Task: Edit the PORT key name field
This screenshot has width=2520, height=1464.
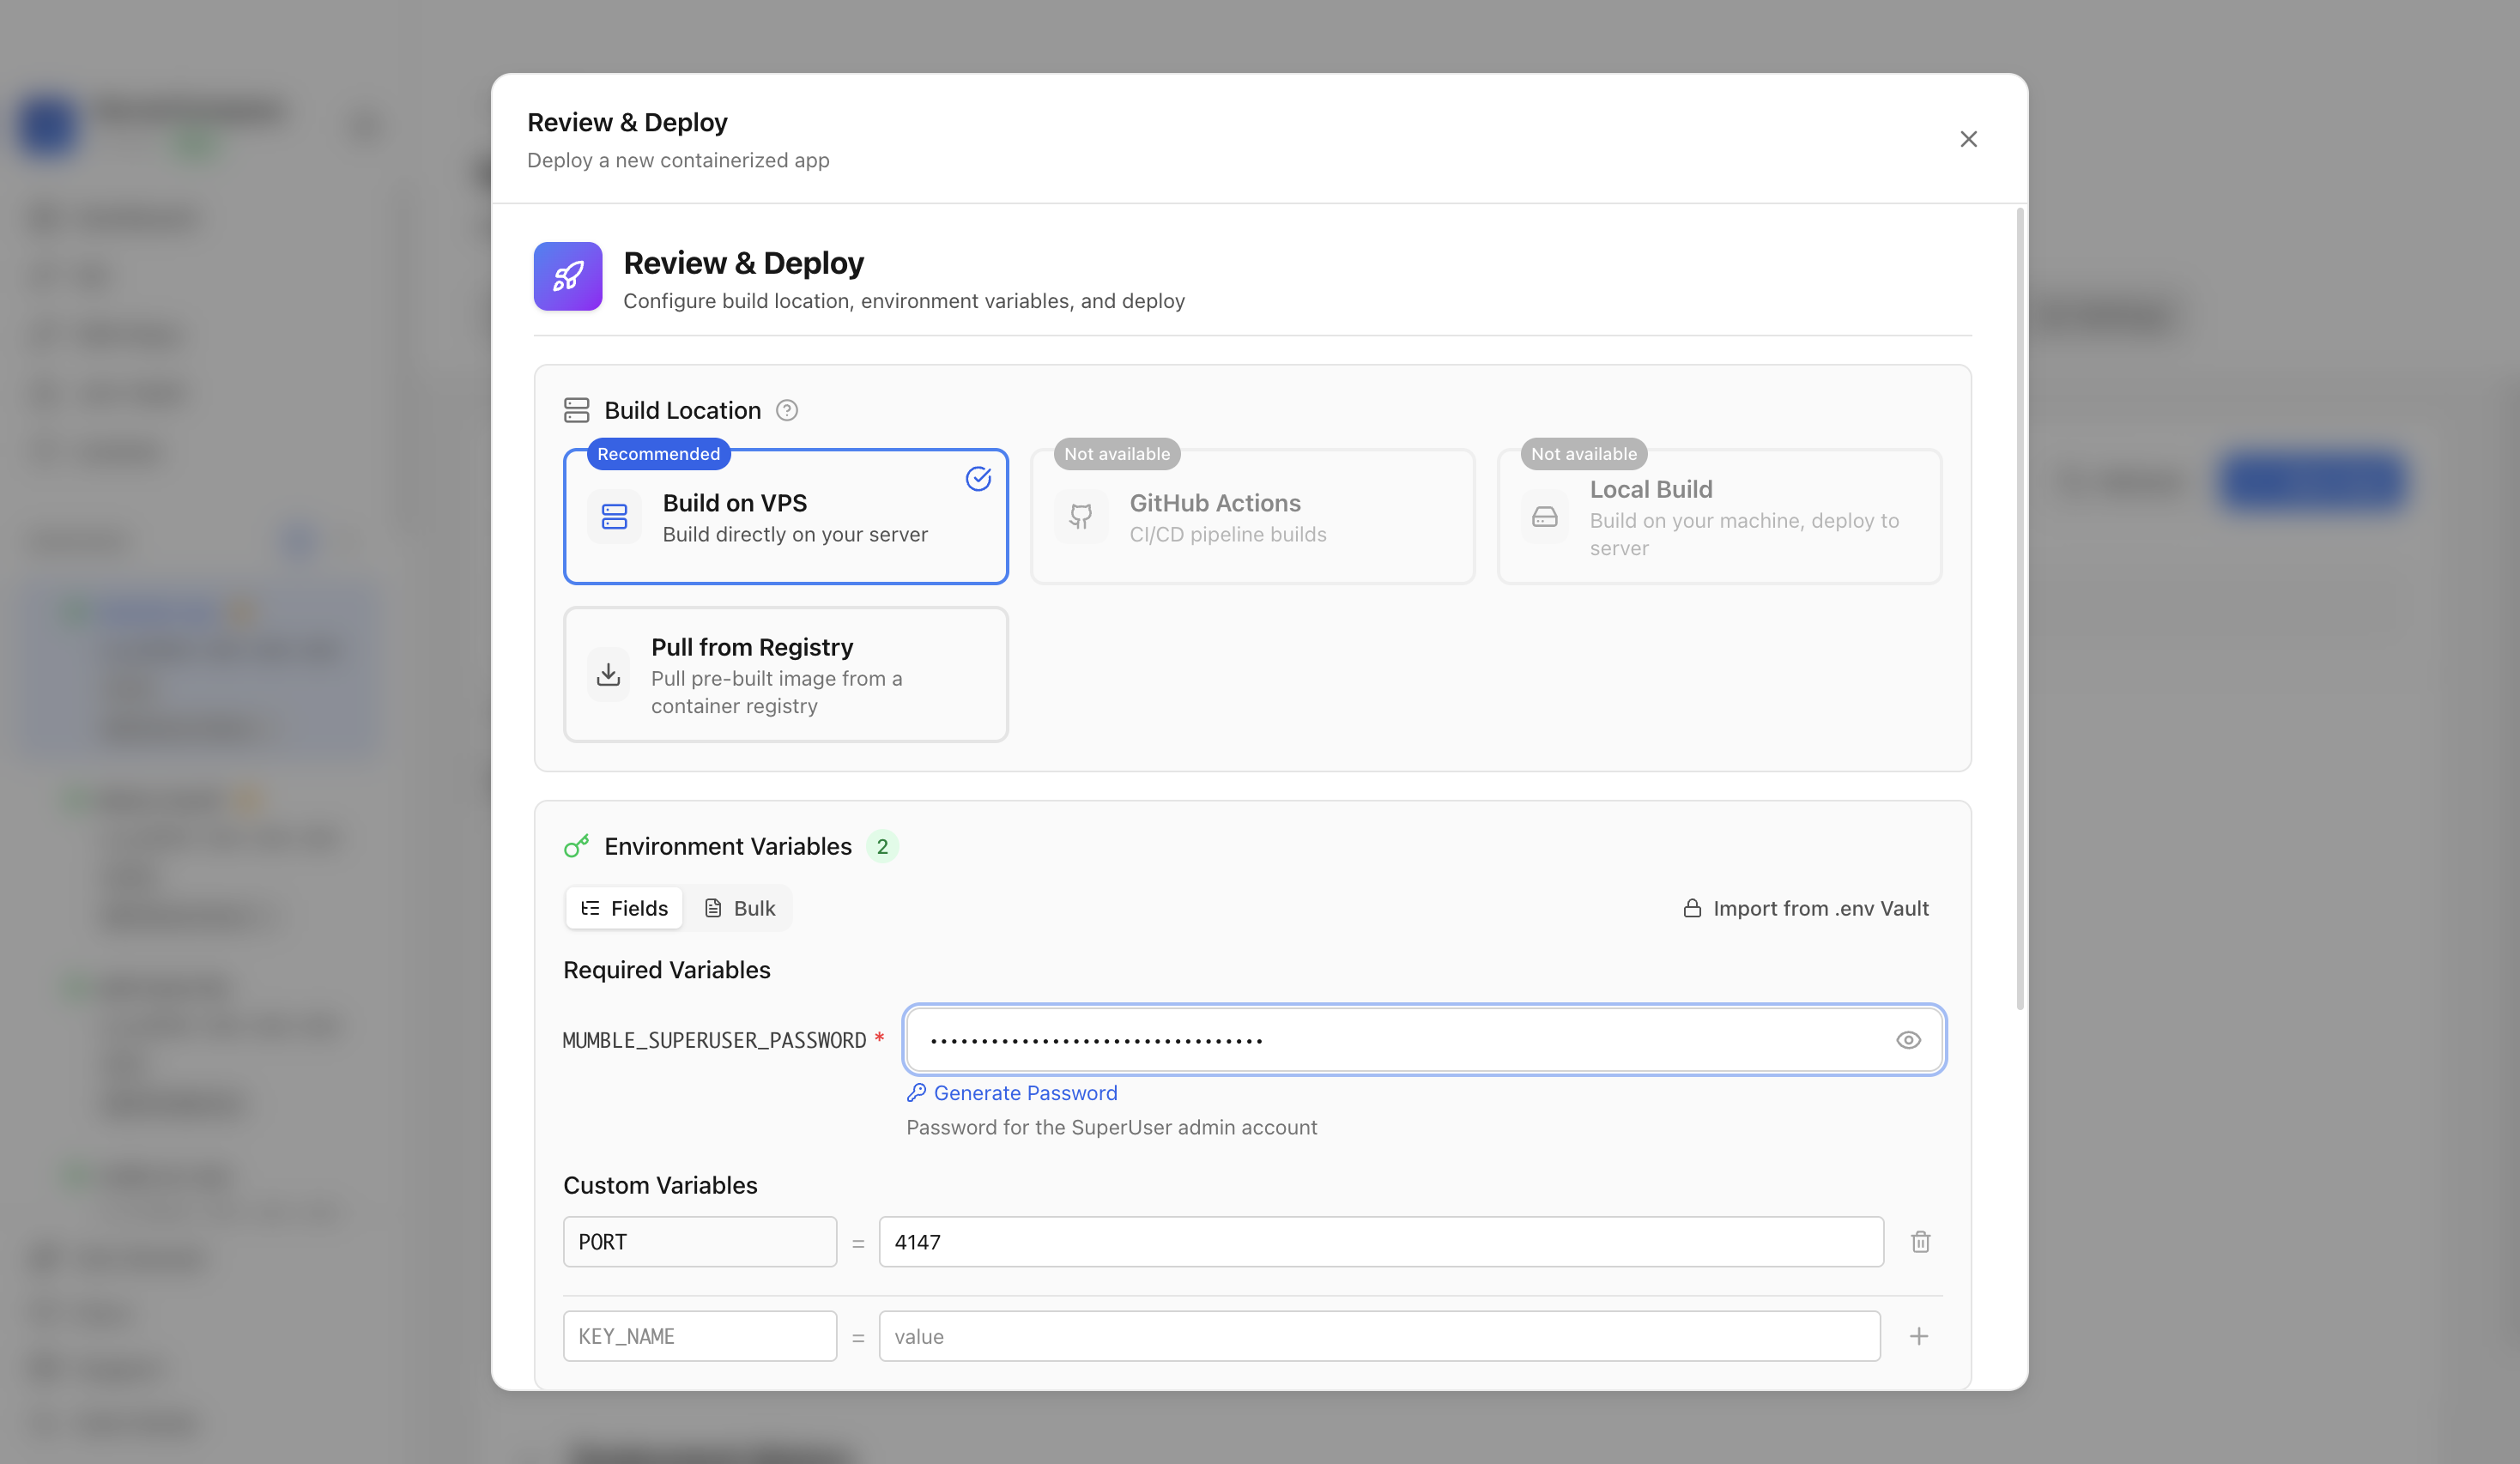Action: pyautogui.click(x=700, y=1242)
